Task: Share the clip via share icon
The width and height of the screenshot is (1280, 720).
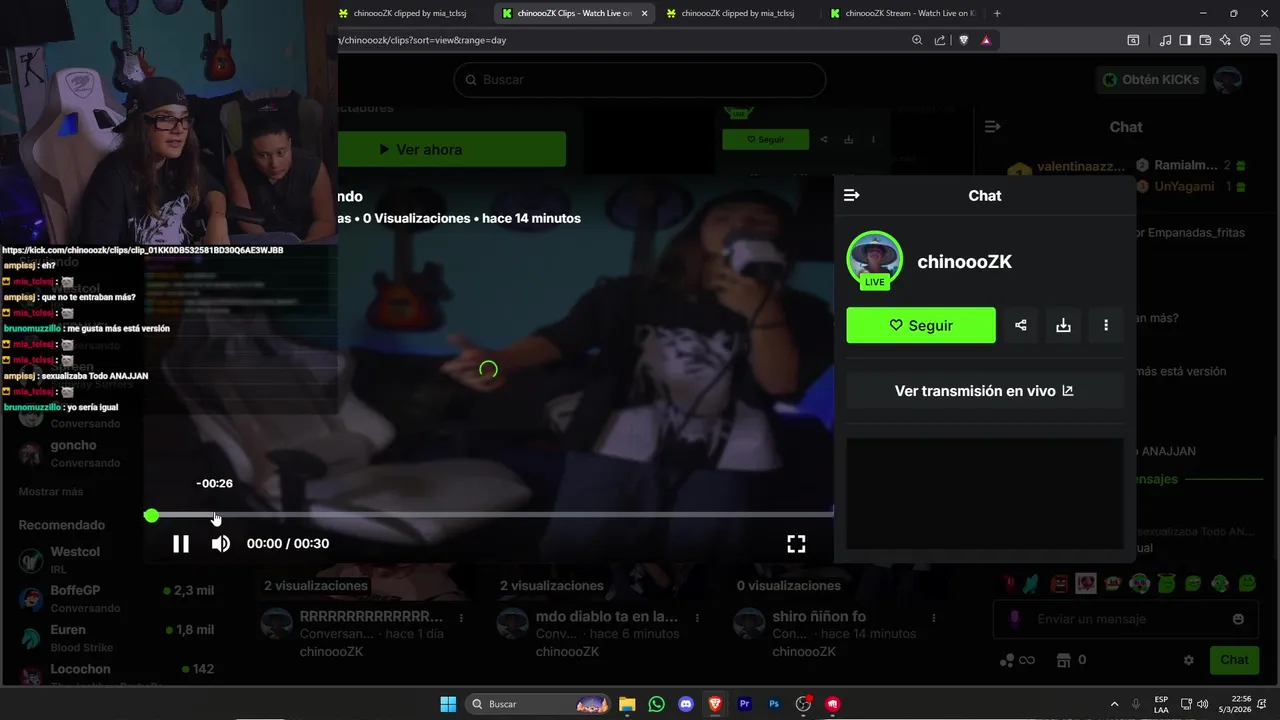Action: [x=1021, y=325]
